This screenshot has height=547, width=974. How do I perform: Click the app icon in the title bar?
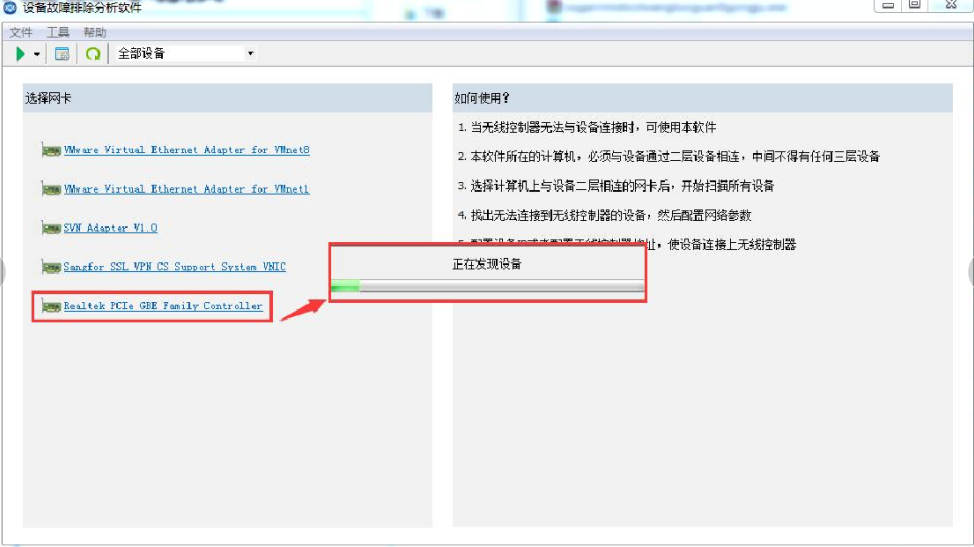tap(9, 7)
